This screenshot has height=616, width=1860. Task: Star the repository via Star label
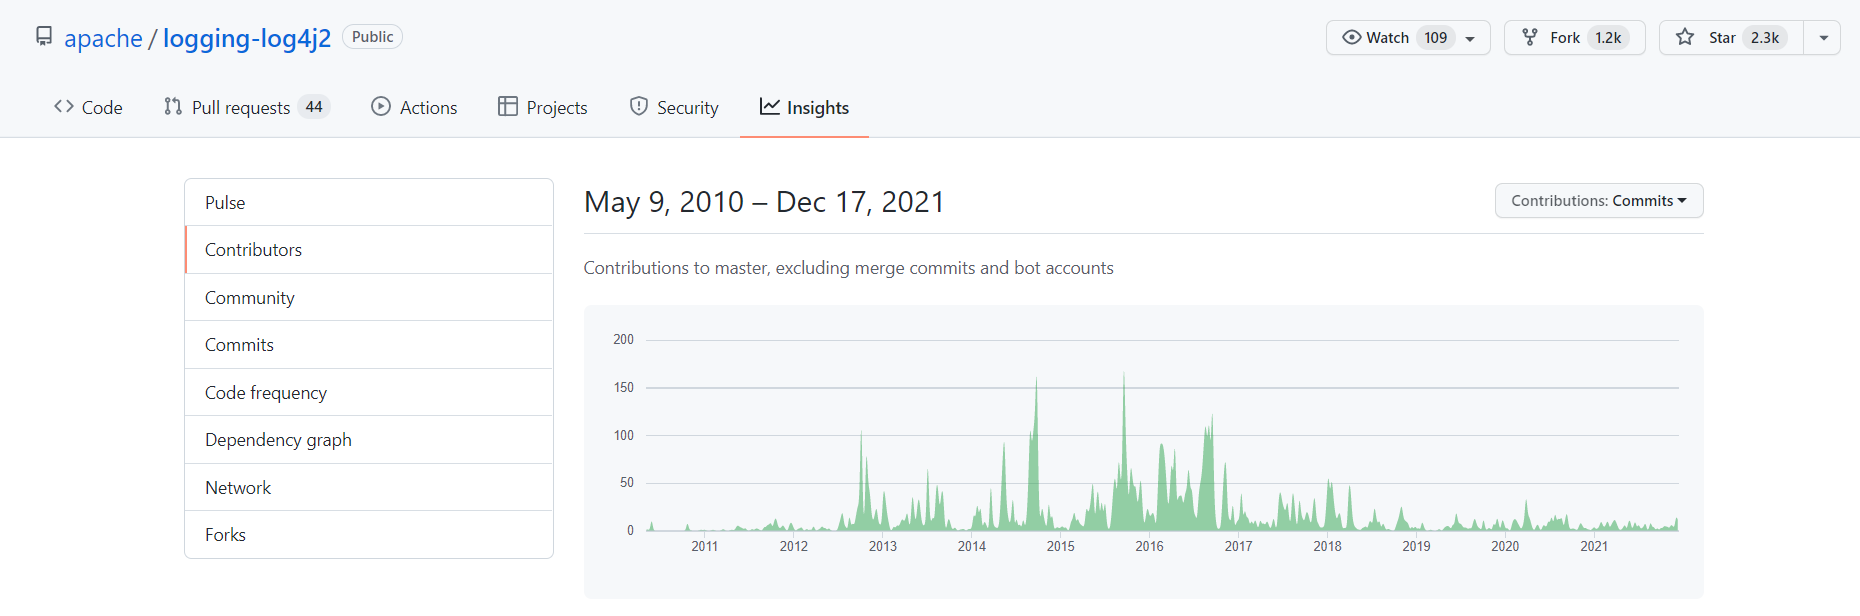click(1722, 38)
